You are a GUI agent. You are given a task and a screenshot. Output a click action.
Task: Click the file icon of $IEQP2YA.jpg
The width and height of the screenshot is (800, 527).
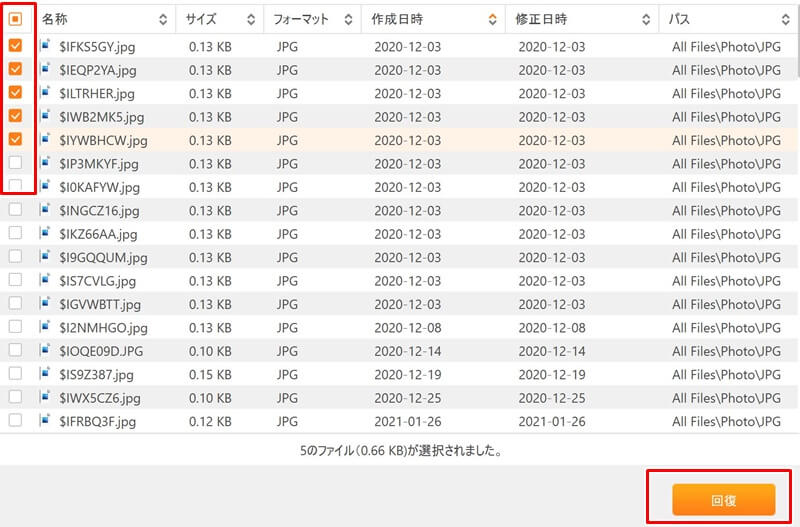46,69
